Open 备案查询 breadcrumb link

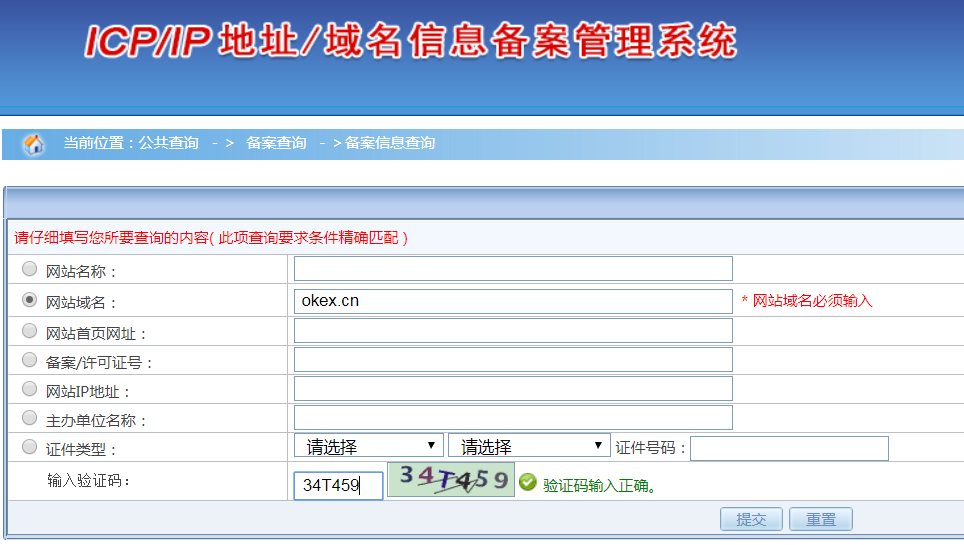[276, 143]
